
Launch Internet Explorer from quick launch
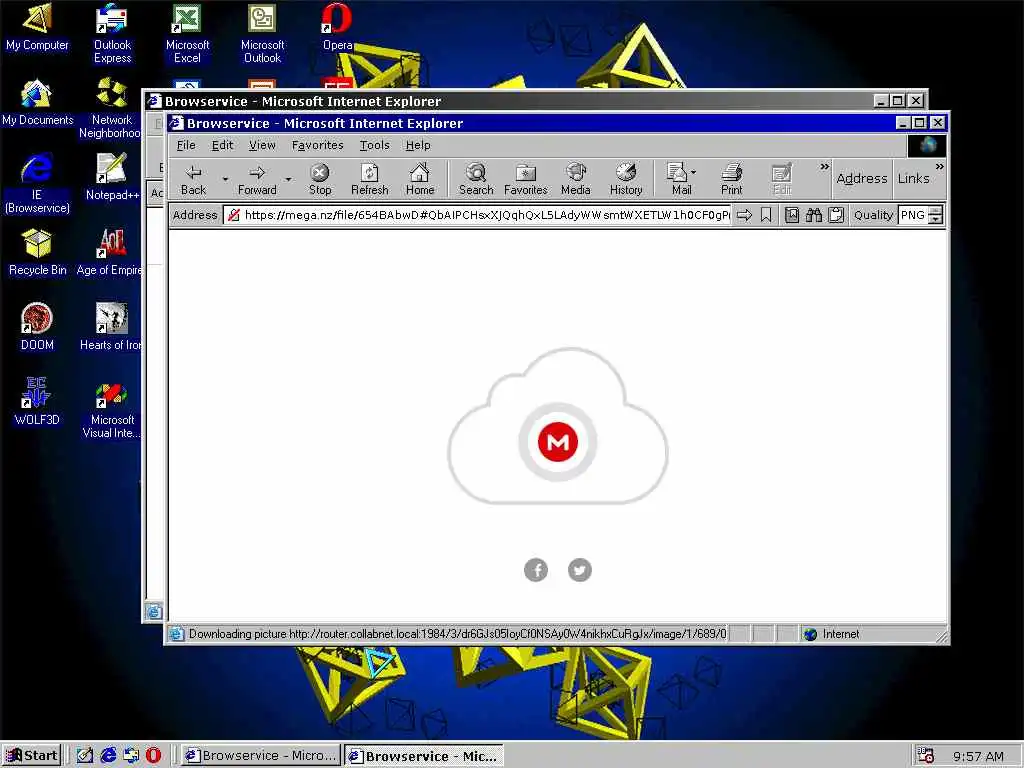click(108, 756)
